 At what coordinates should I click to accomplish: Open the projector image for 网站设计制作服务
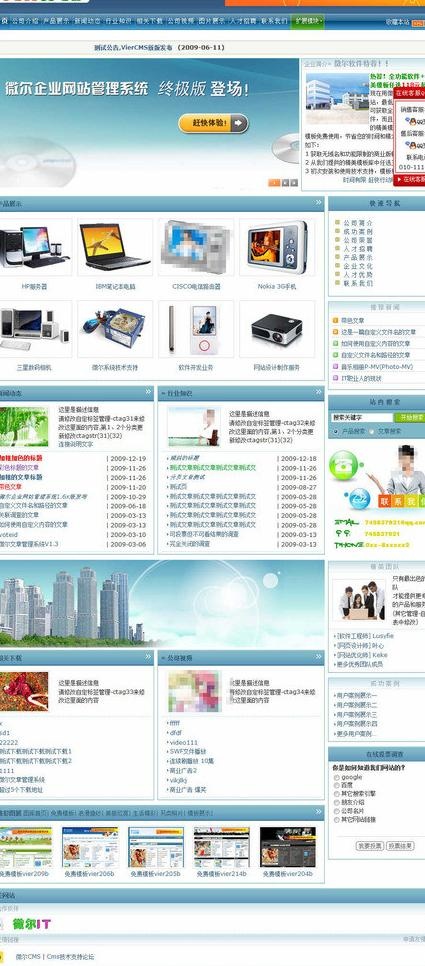(x=277, y=329)
